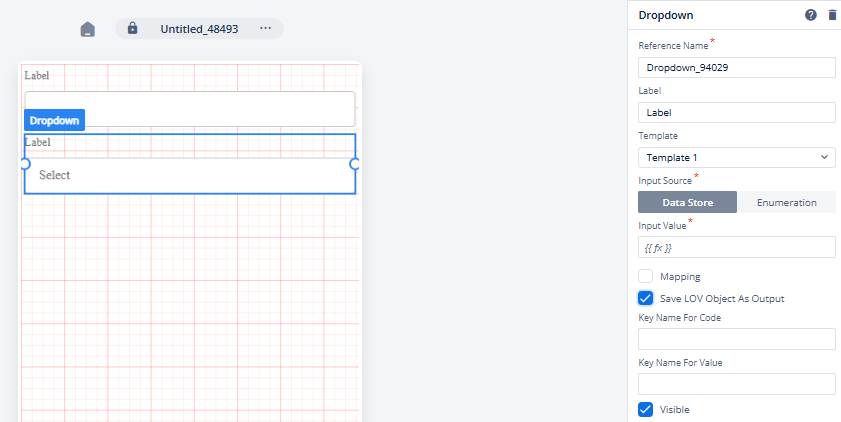Delete the dropdown with trash icon
The image size is (841, 422).
pyautogui.click(x=832, y=15)
